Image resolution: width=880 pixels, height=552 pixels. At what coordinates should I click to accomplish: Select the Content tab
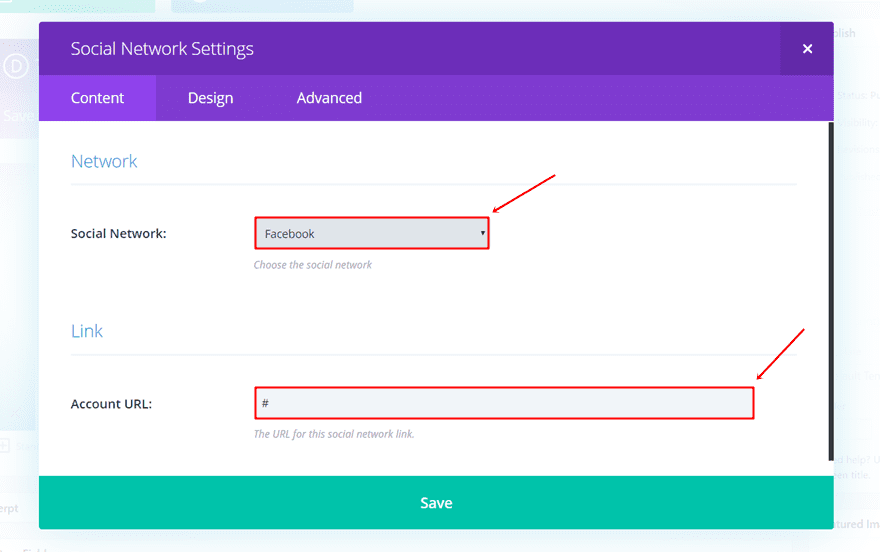pyautogui.click(x=97, y=98)
